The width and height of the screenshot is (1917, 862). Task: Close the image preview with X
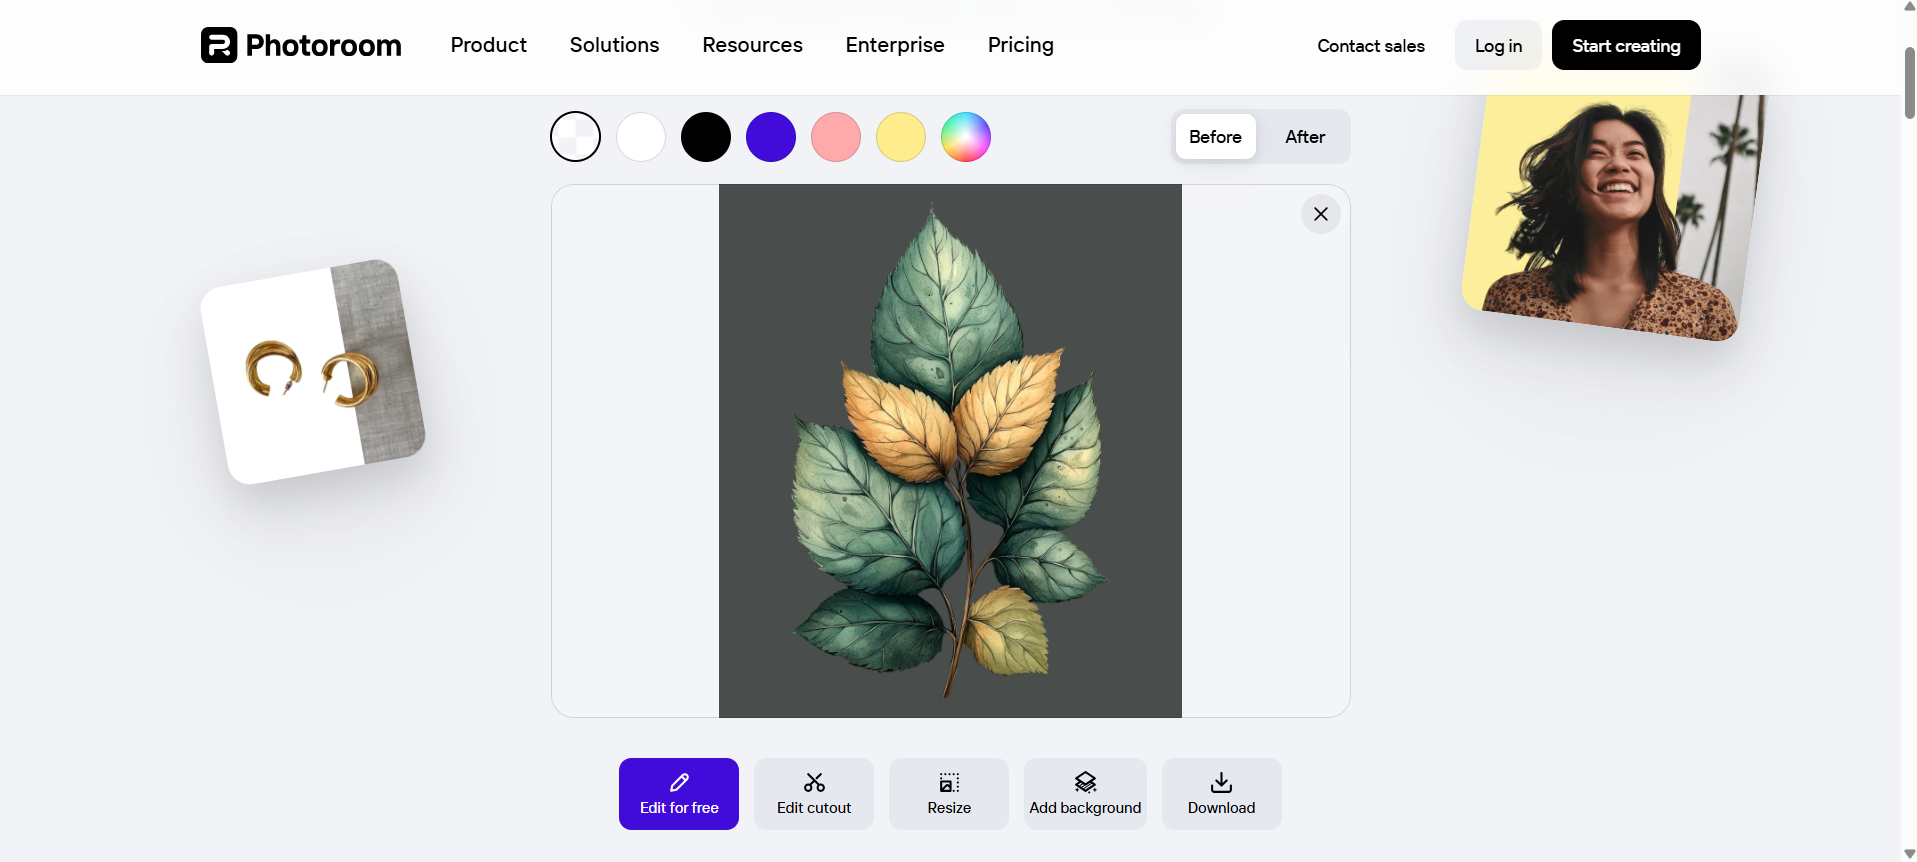point(1320,214)
